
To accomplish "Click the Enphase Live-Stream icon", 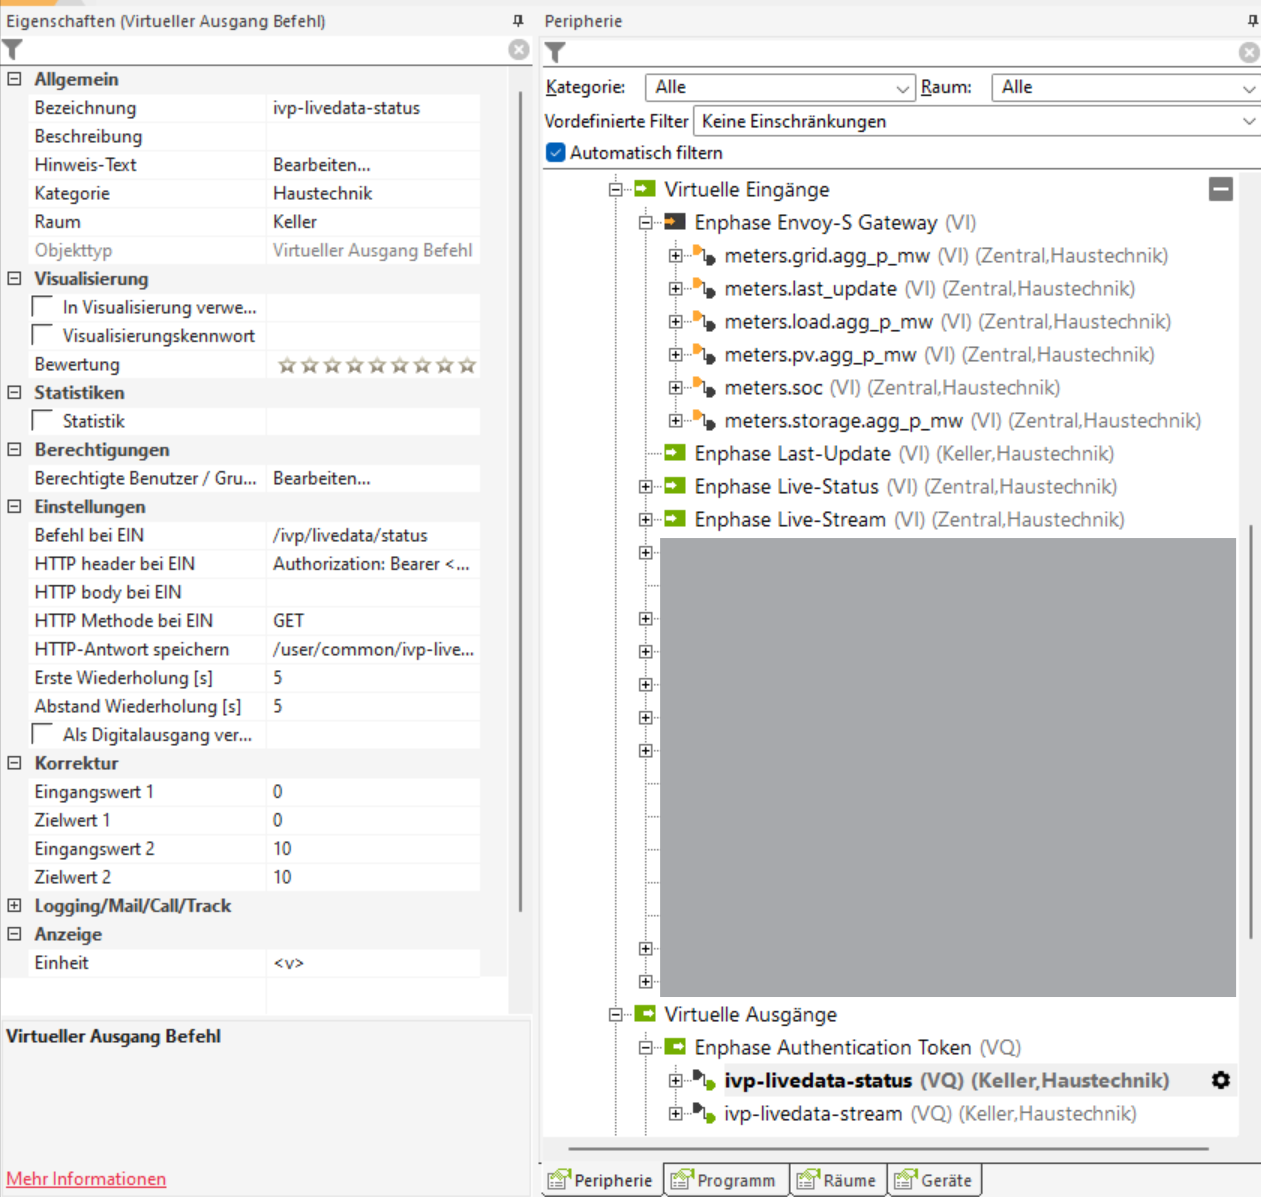I will point(675,519).
